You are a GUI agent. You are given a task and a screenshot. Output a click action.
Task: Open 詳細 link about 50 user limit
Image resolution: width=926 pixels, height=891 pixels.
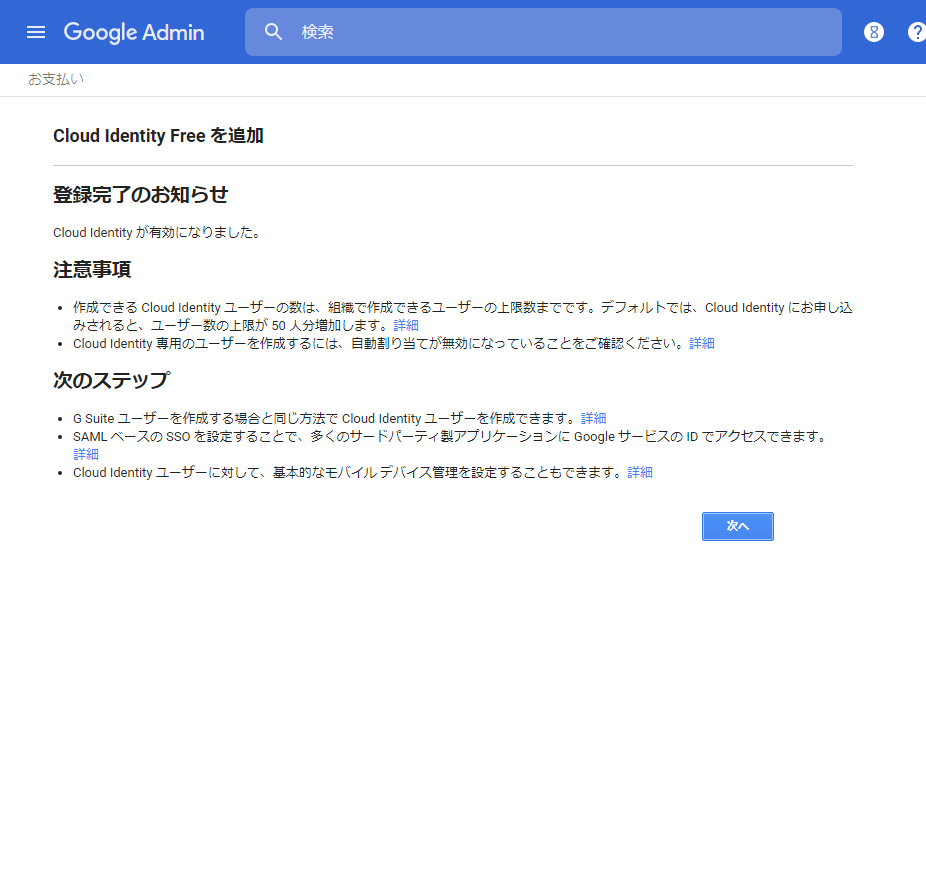(406, 325)
